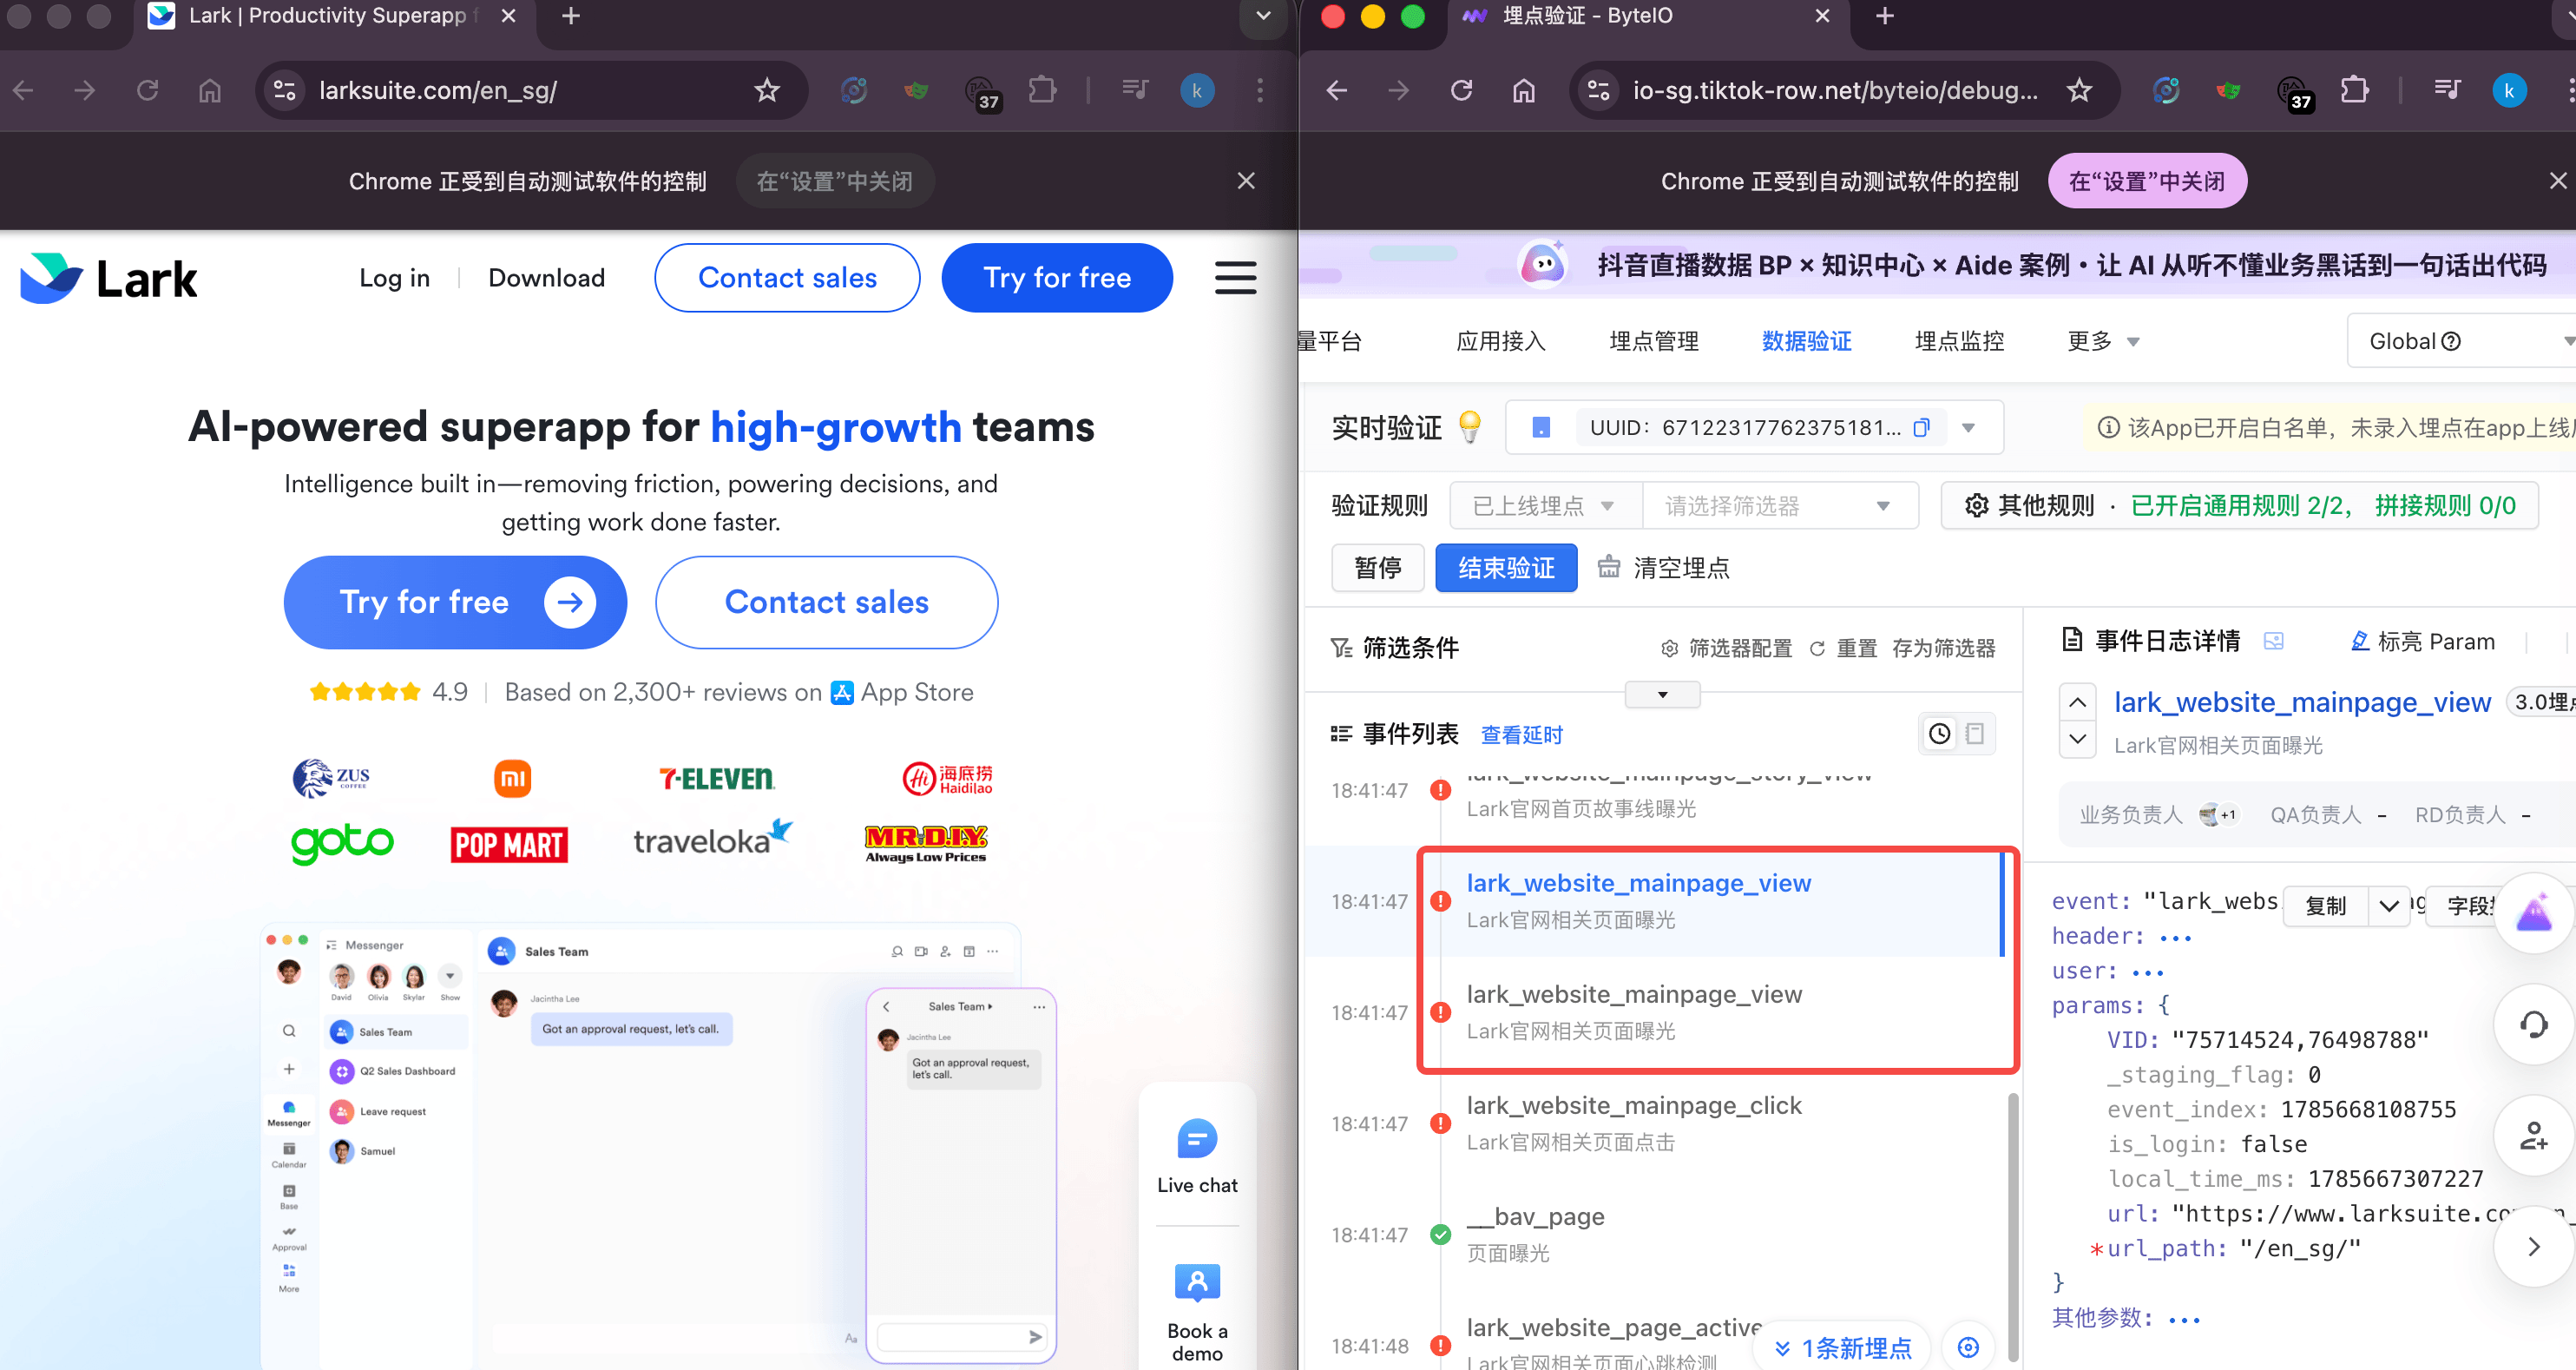This screenshot has width=2576, height=1370.
Task: Click profile avatar k in ByteIO window
Action: click(2508, 90)
